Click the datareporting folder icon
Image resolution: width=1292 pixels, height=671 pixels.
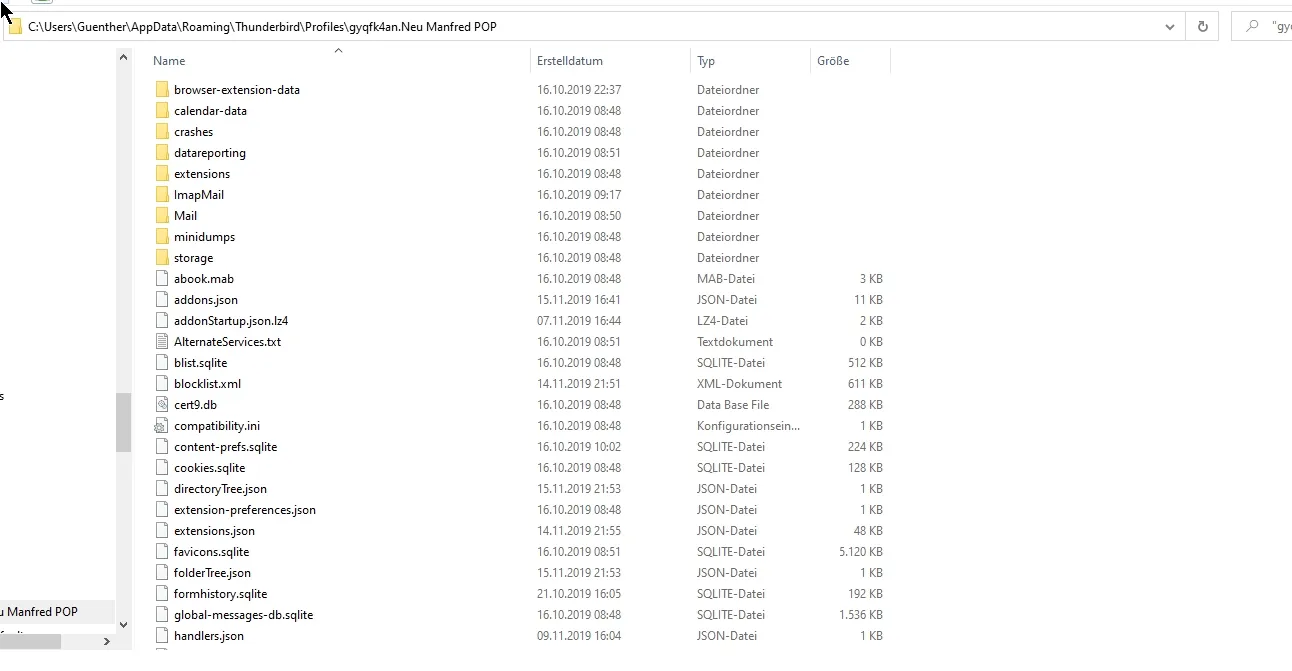pyautogui.click(x=162, y=153)
